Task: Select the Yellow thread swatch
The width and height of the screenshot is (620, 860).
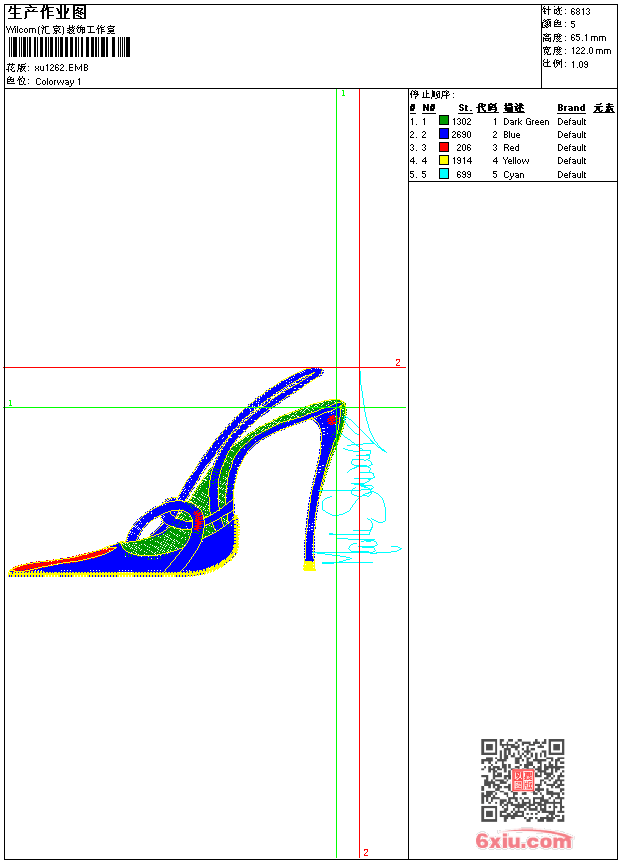Action: tap(444, 160)
